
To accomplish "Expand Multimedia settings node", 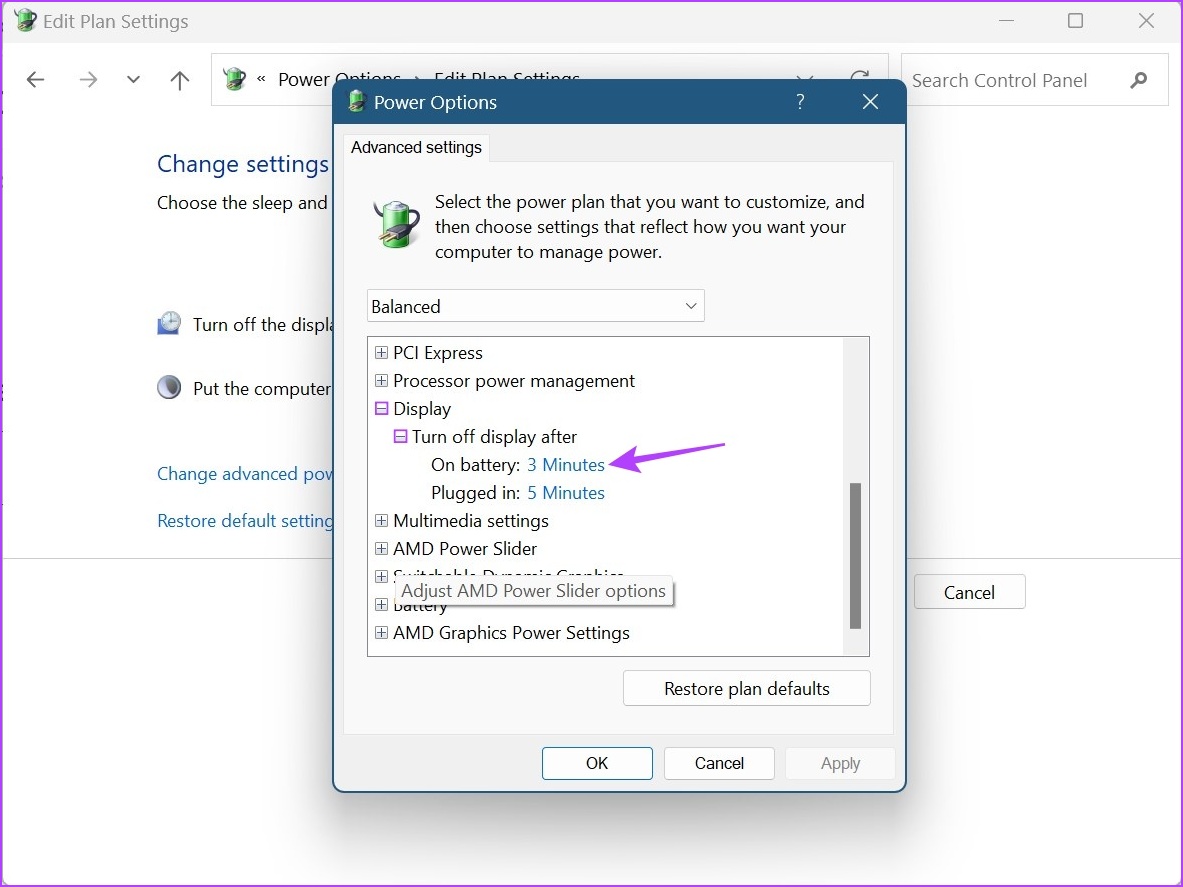I will (382, 520).
